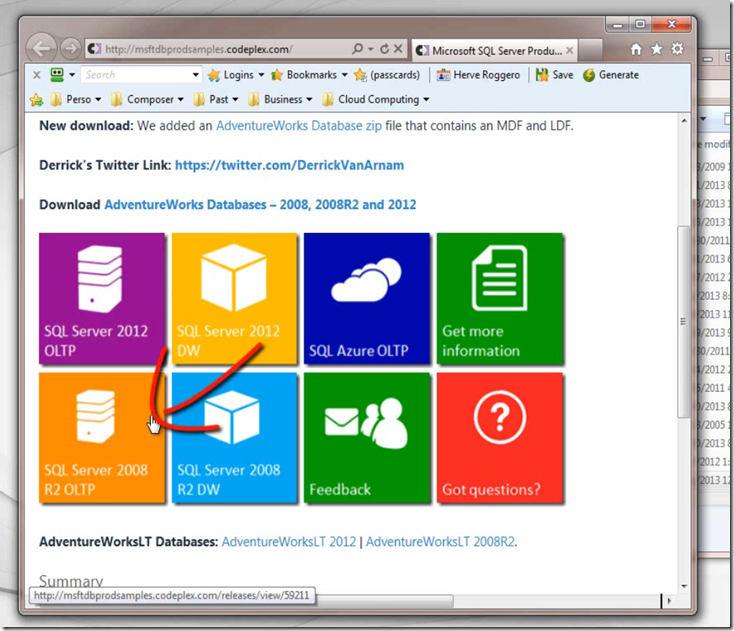Open AdventureWorks Databases 2008, 2008R2 and 2012 link
The height and width of the screenshot is (631, 734).
[x=260, y=205]
